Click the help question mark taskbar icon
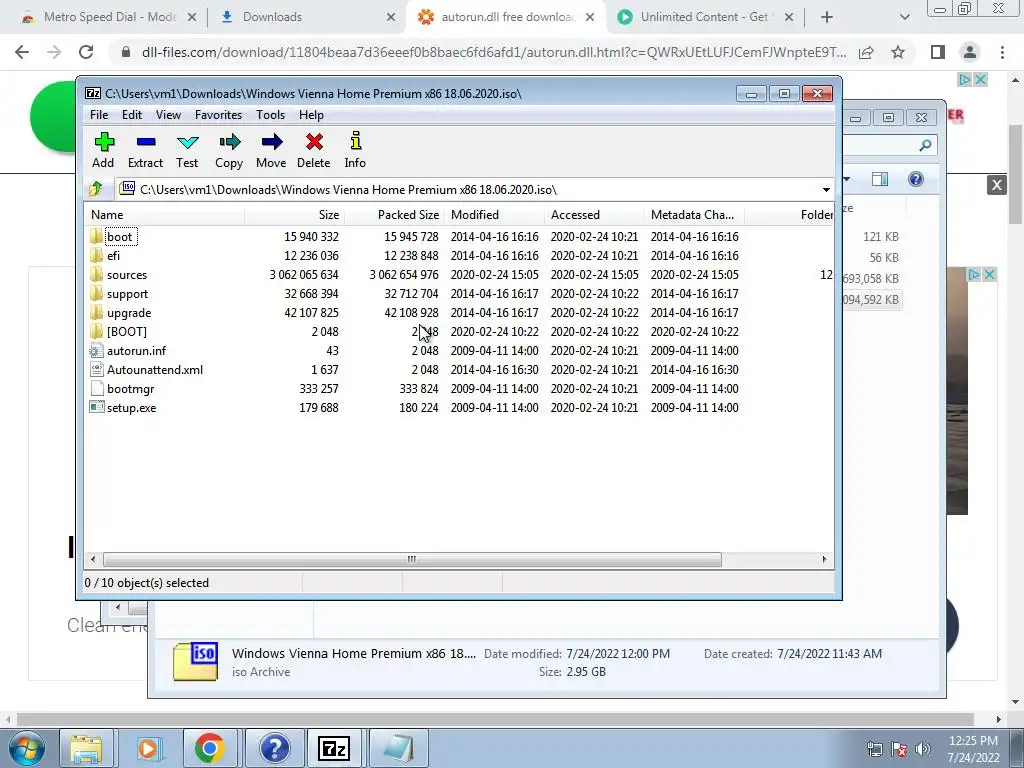 point(274,748)
